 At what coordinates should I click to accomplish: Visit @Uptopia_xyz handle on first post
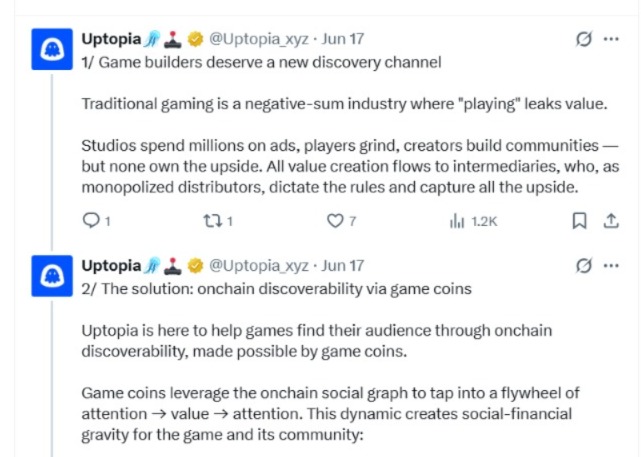tap(259, 39)
